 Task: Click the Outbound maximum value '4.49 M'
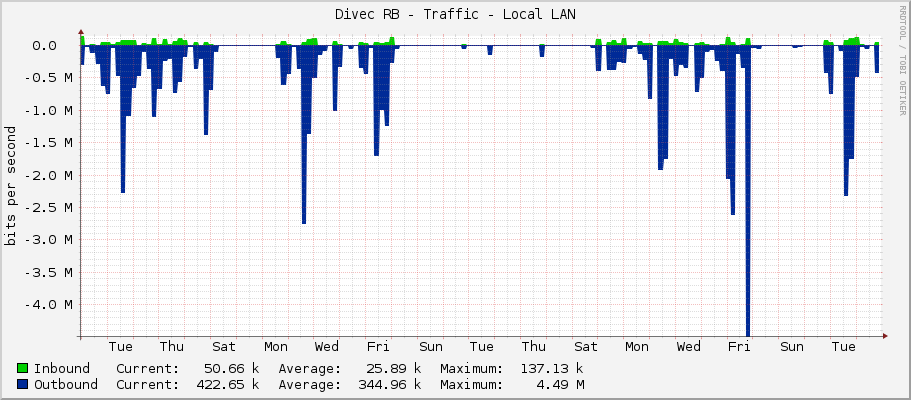pos(559,384)
